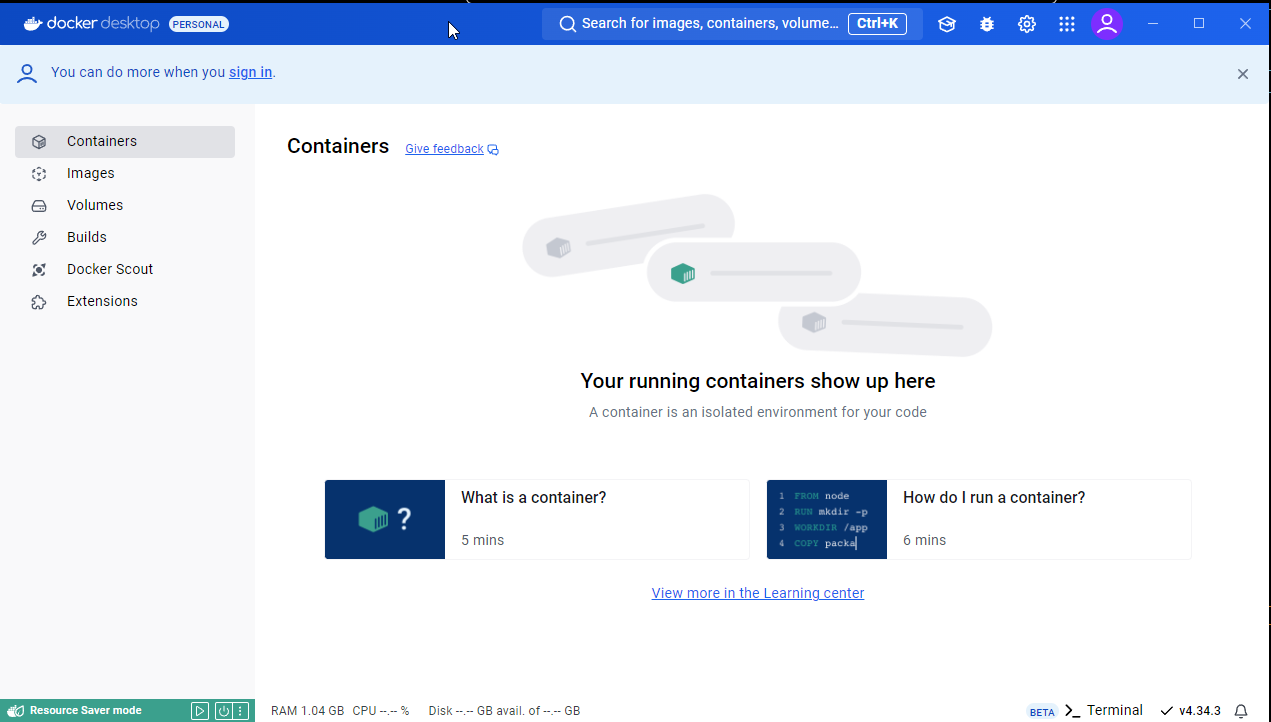Click the person icon in sign-in banner
Viewport: 1271px width, 722px height.
[27, 73]
